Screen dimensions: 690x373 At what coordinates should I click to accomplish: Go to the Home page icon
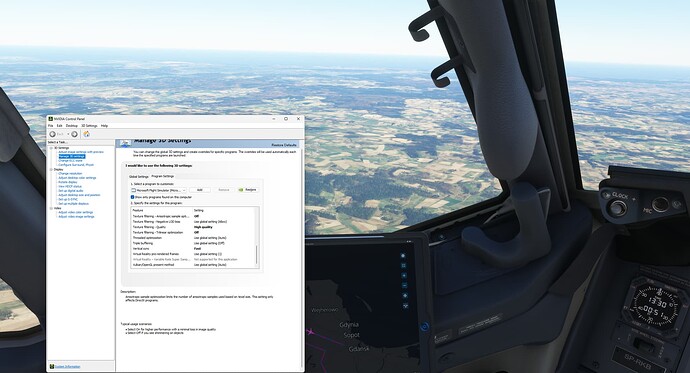pos(87,134)
